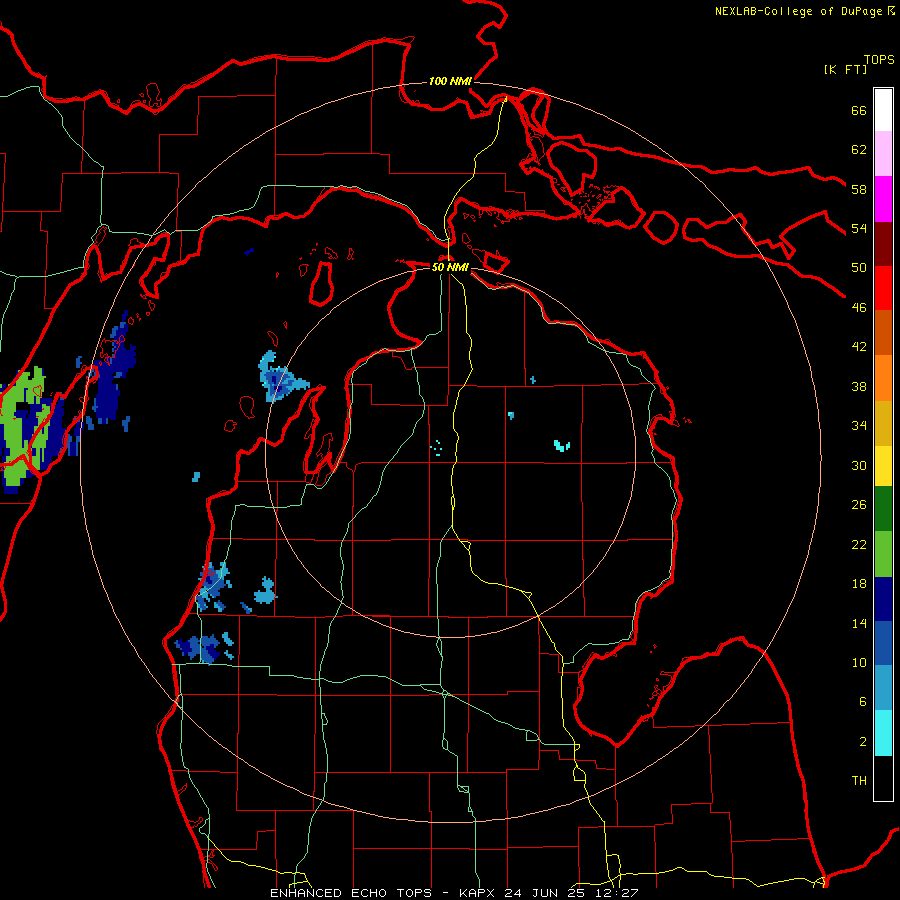Click the 10 legend value

[x=859, y=662]
